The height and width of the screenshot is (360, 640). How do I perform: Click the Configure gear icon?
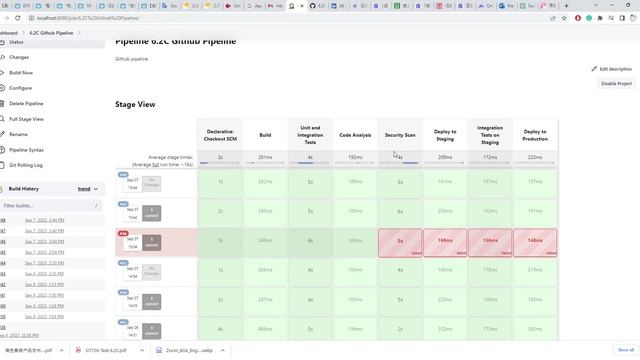[x=2, y=88]
